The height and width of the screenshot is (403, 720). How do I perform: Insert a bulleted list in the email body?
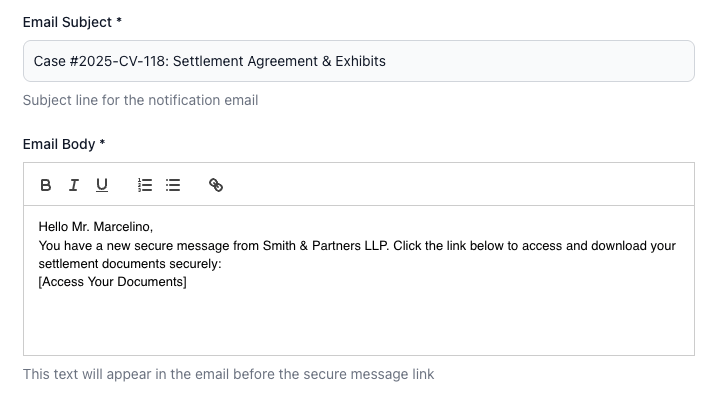pyautogui.click(x=173, y=185)
